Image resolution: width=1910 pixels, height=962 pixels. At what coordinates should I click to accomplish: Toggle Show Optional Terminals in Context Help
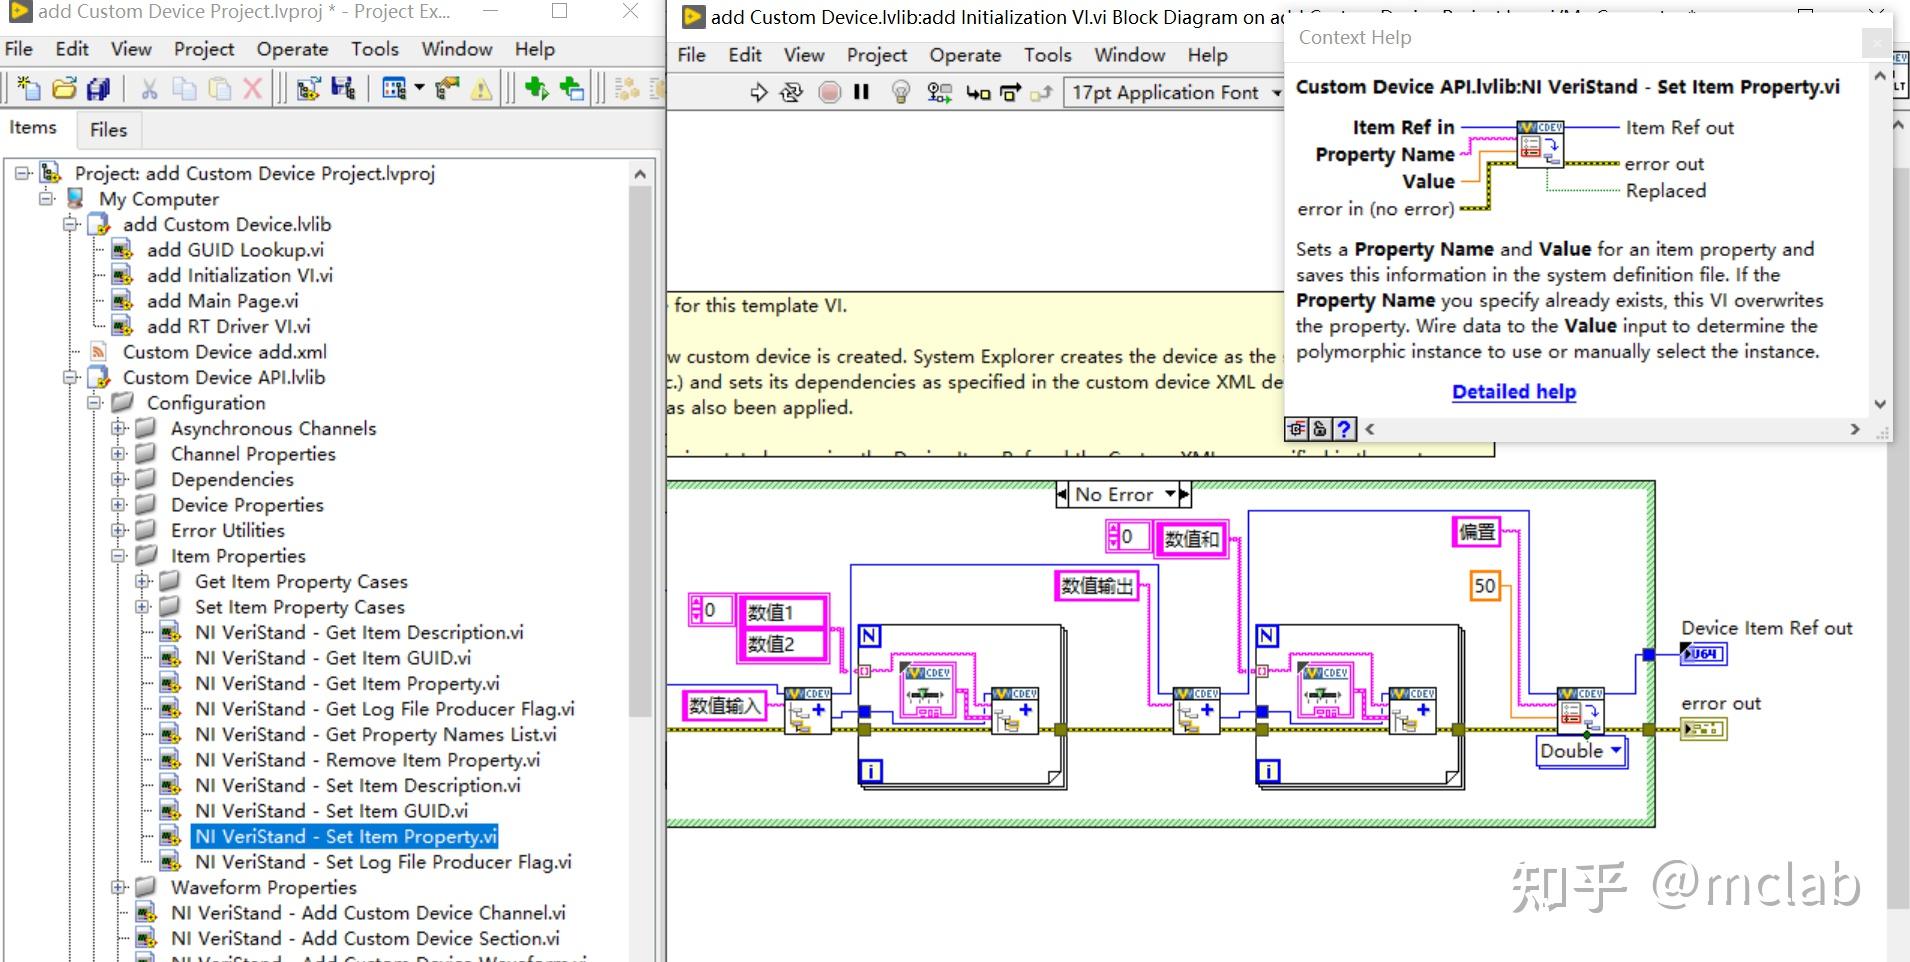(1297, 429)
